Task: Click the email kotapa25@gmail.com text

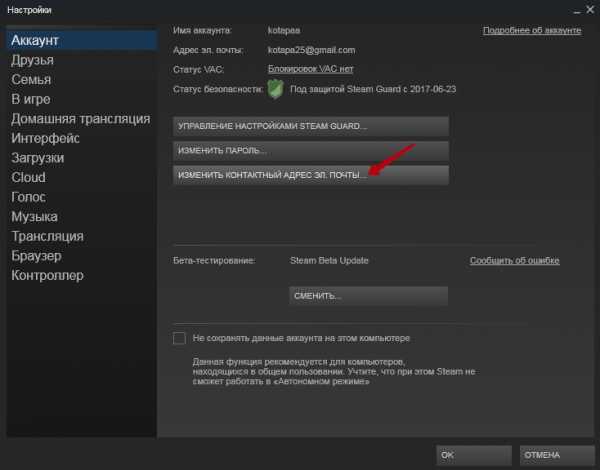Action: (311, 50)
